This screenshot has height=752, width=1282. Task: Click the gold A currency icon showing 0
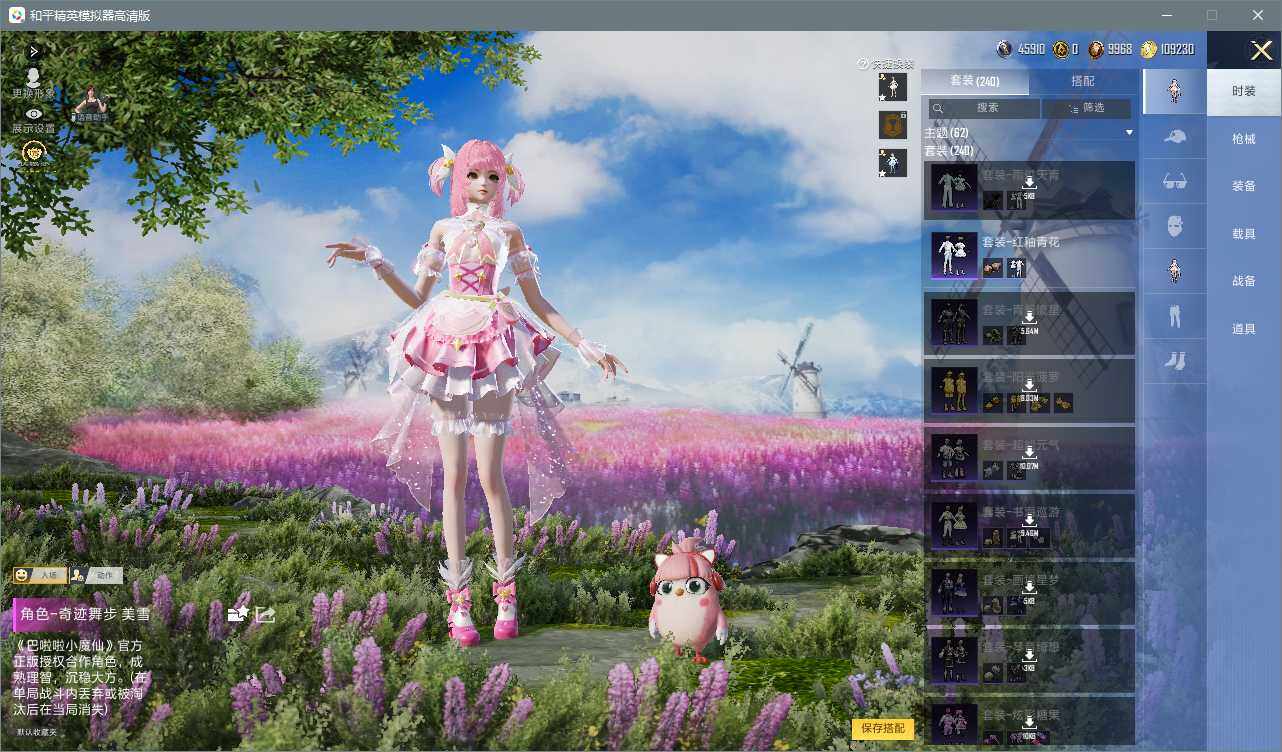tap(1060, 49)
